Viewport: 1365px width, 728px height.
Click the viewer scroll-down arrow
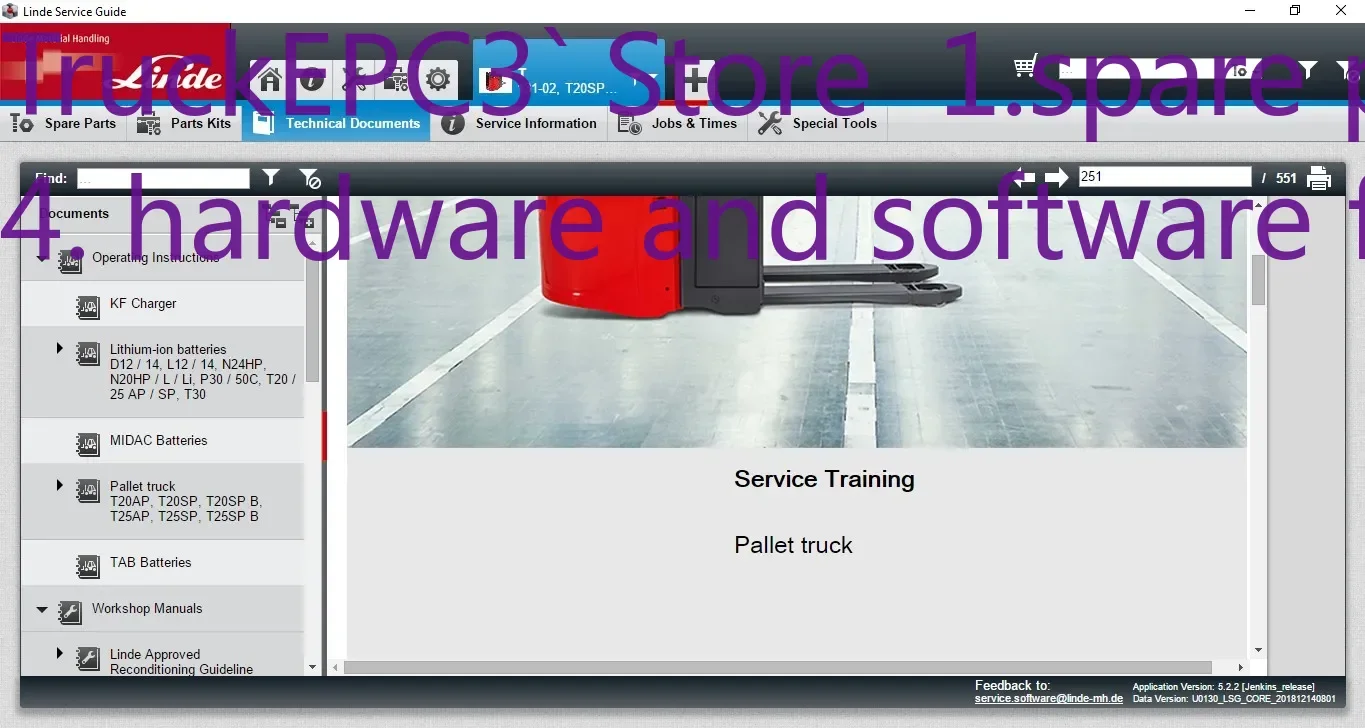[1258, 650]
